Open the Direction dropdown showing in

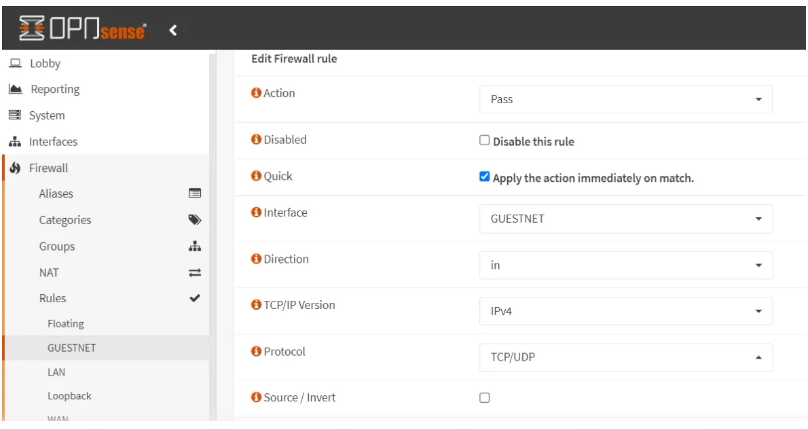point(626,265)
